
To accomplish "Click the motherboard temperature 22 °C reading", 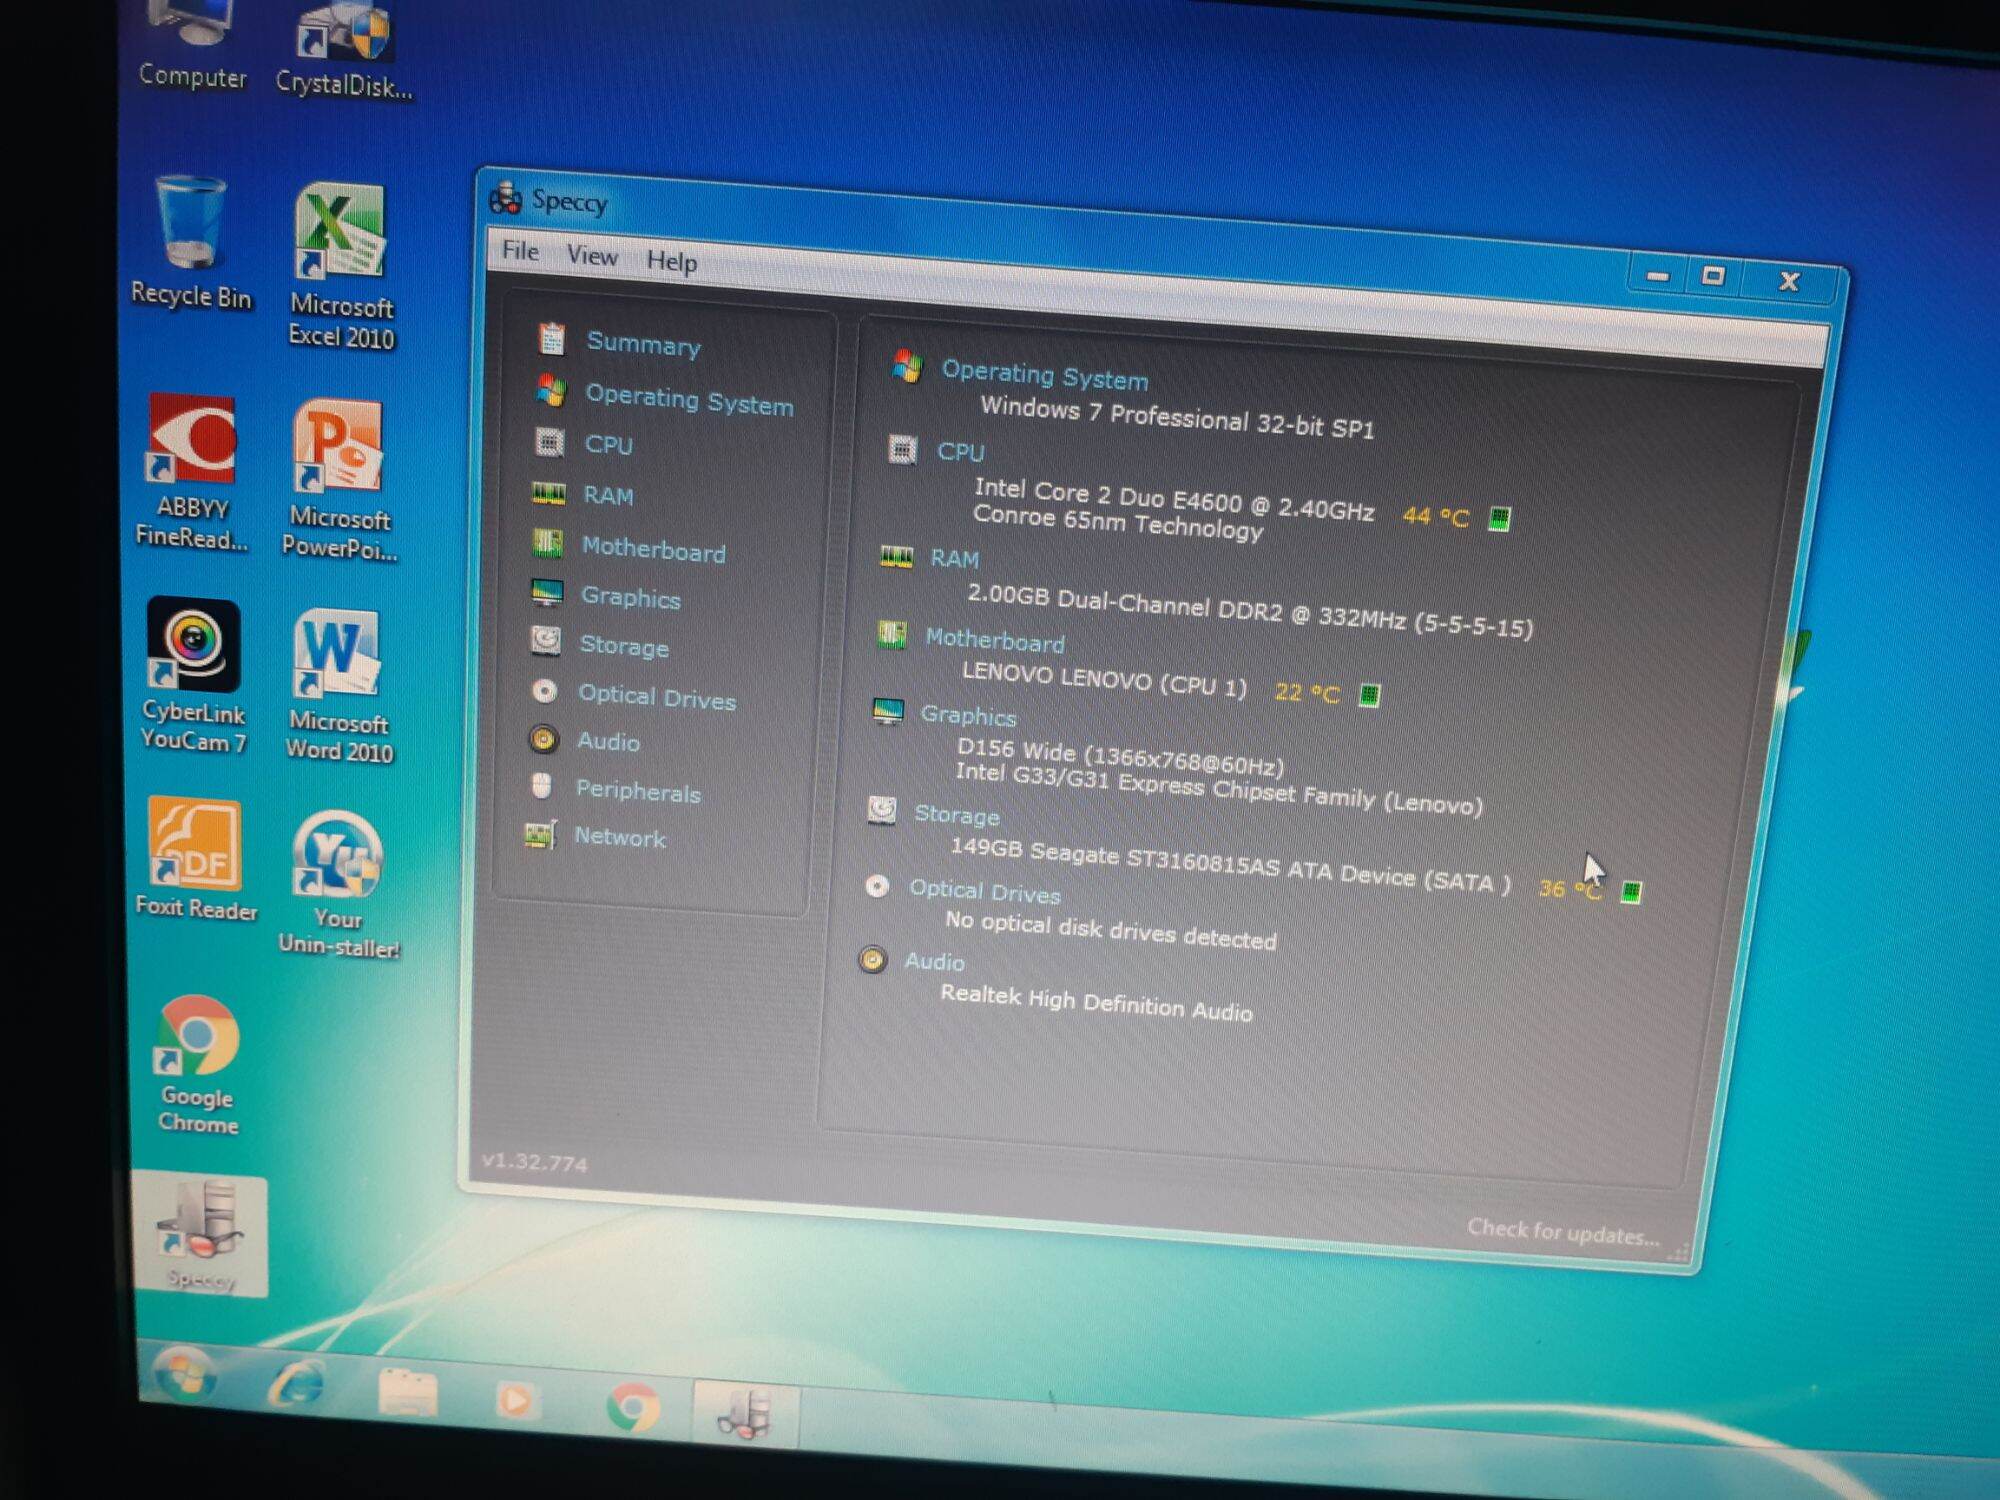I will [1307, 692].
